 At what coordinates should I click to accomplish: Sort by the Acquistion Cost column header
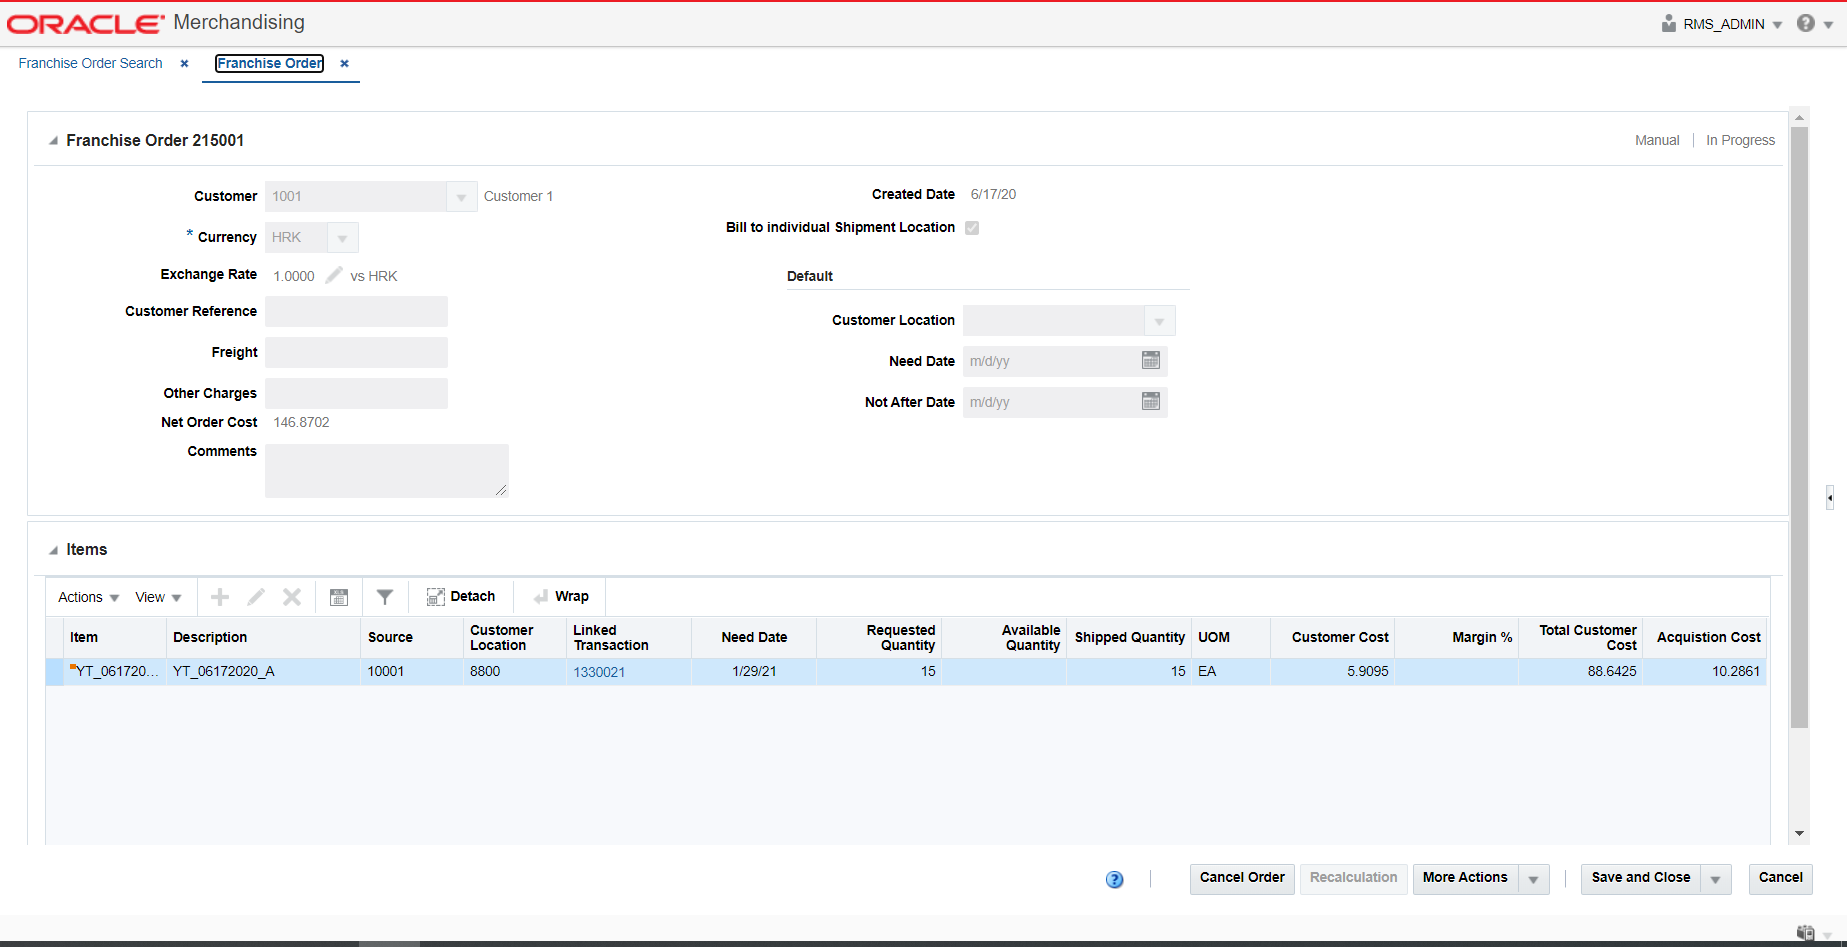coord(1705,637)
